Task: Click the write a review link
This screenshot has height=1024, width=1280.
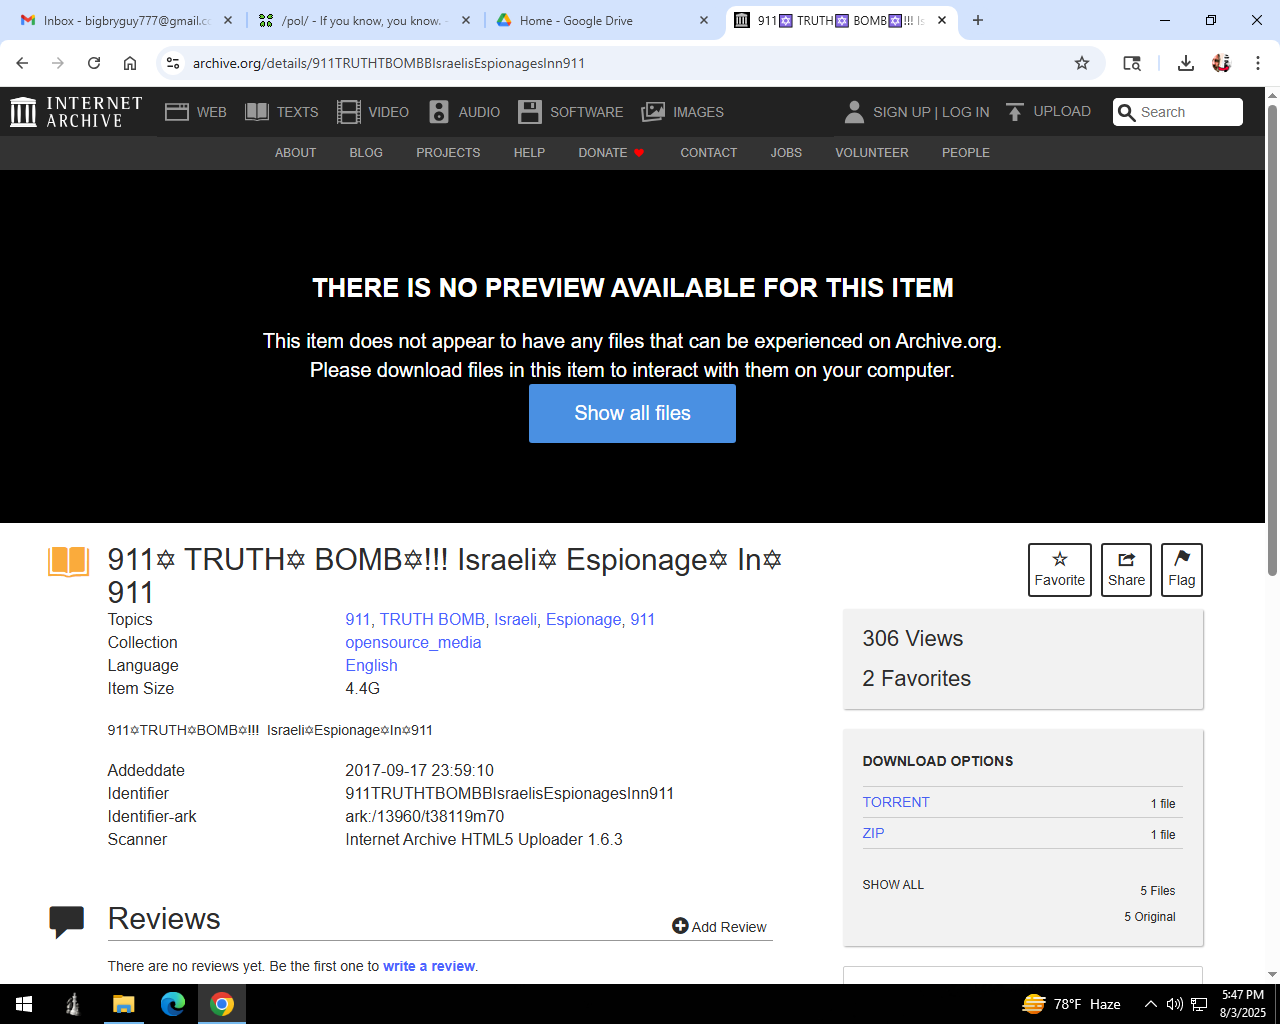Action: (x=429, y=966)
